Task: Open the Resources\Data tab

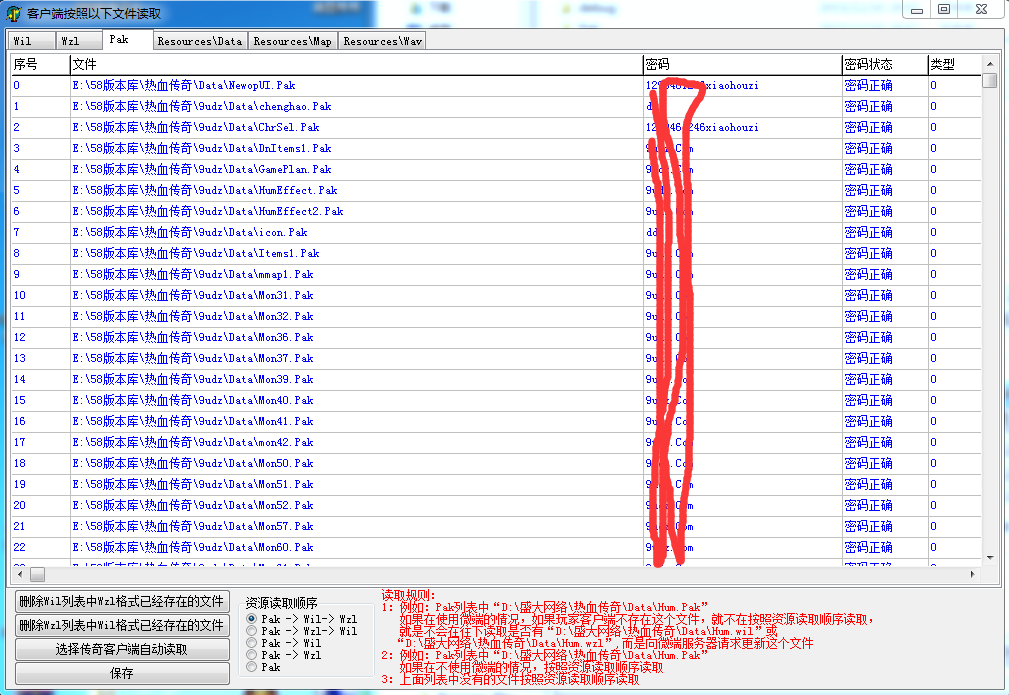Action: [200, 41]
